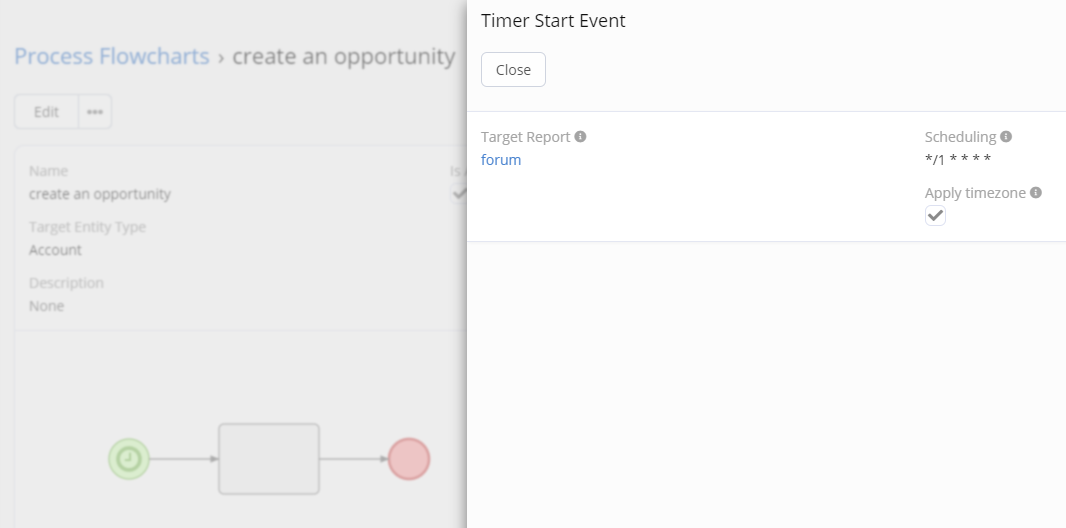Image resolution: width=1066 pixels, height=528 pixels.
Task: Click the Edit button
Action: tap(46, 112)
